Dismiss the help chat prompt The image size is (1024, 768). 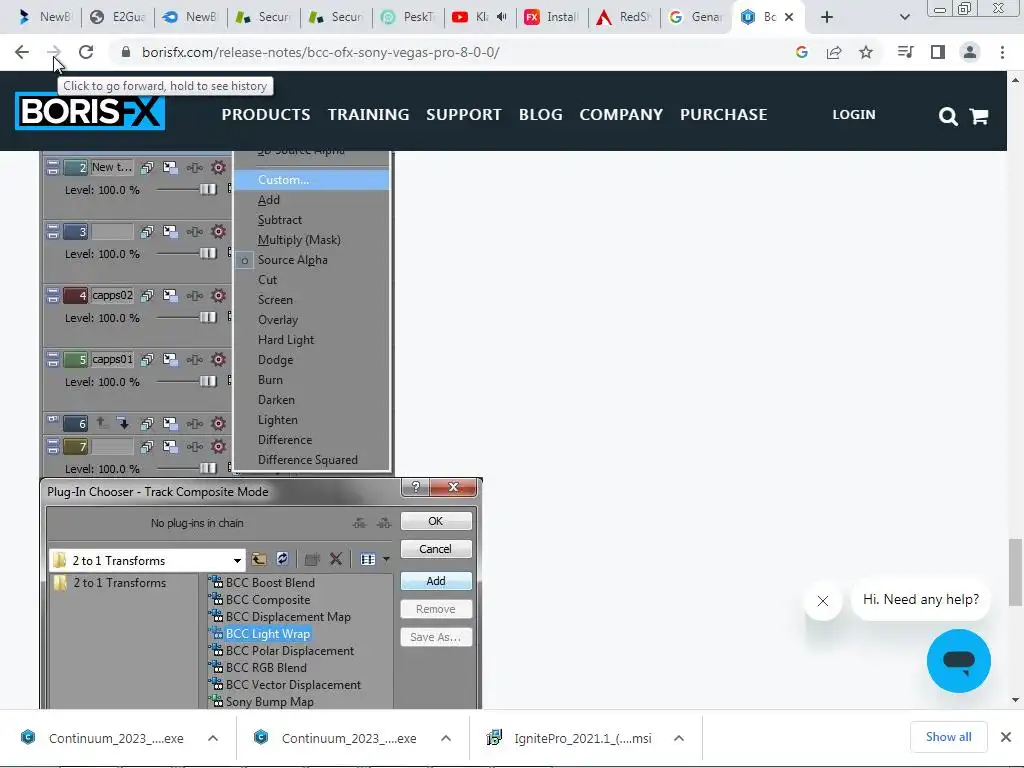pos(823,601)
